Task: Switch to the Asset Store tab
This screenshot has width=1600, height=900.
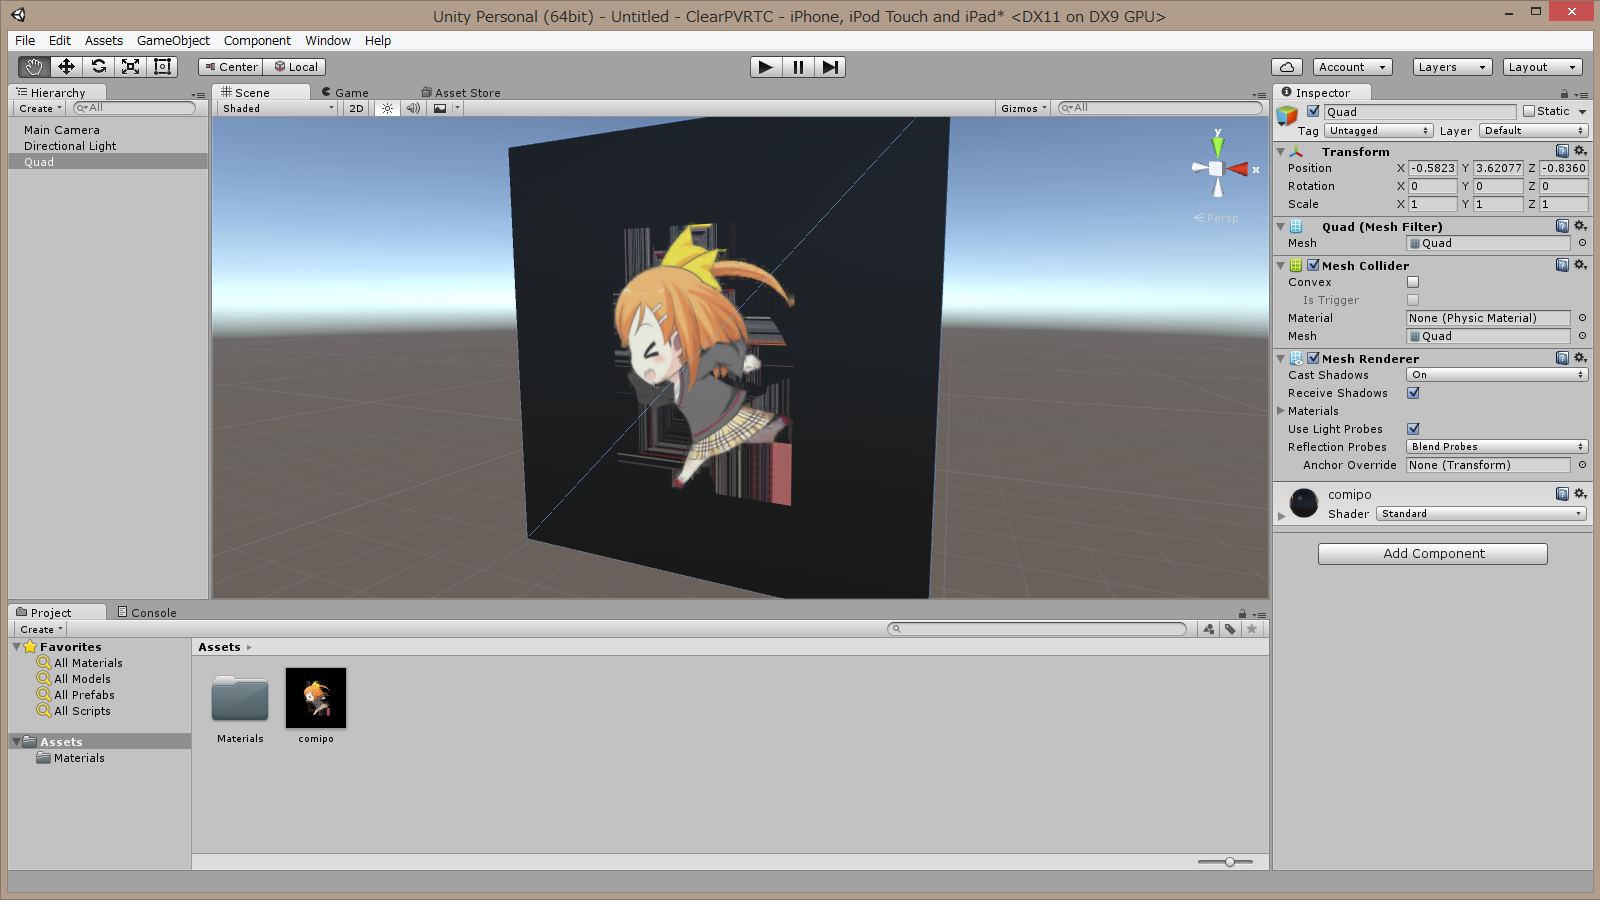Action: [461, 92]
